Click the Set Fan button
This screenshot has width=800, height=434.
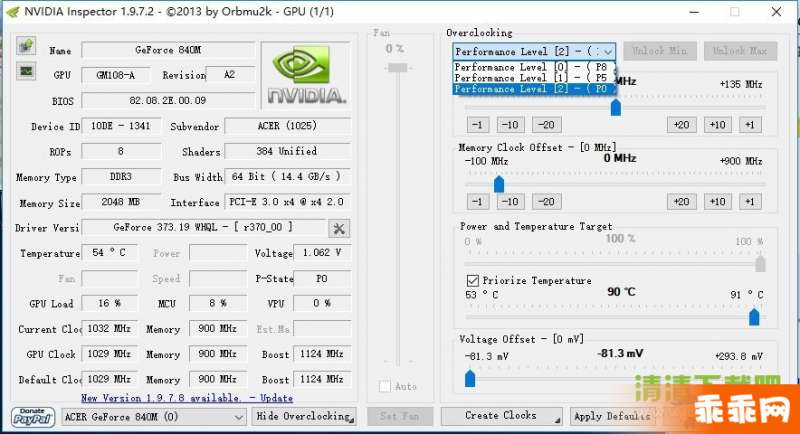399,416
